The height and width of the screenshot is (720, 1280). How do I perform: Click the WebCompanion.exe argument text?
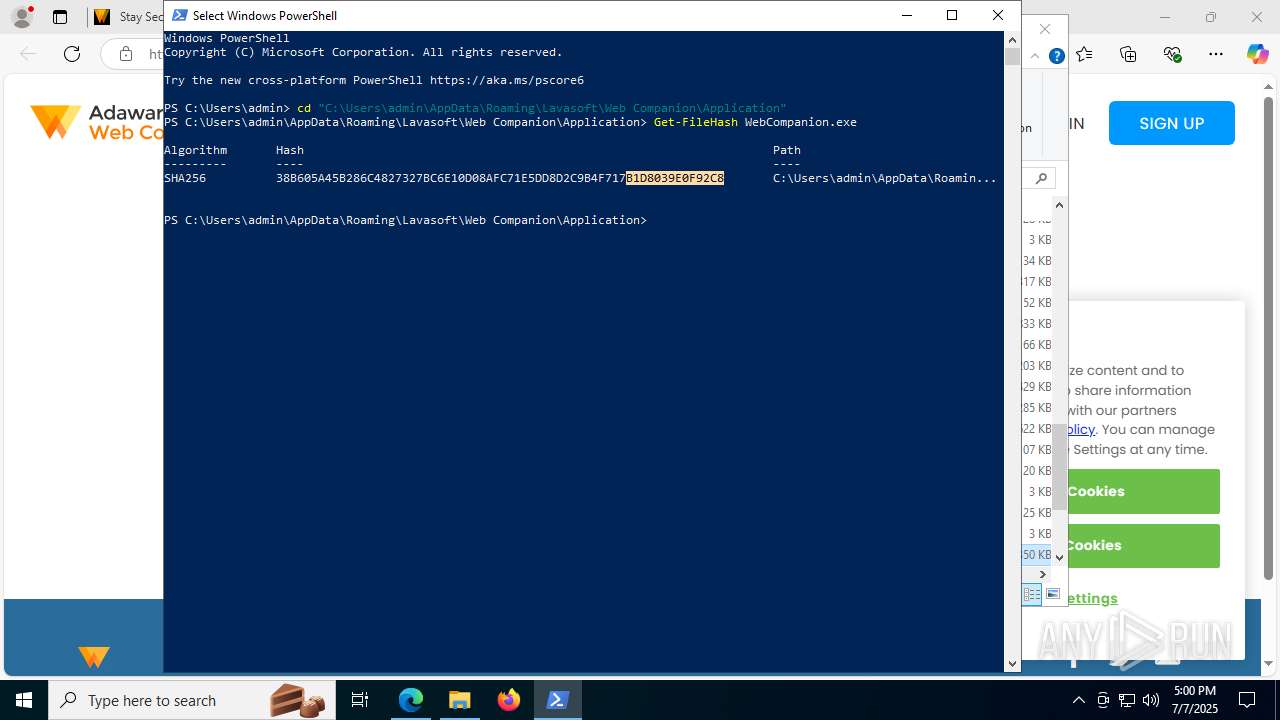click(801, 122)
